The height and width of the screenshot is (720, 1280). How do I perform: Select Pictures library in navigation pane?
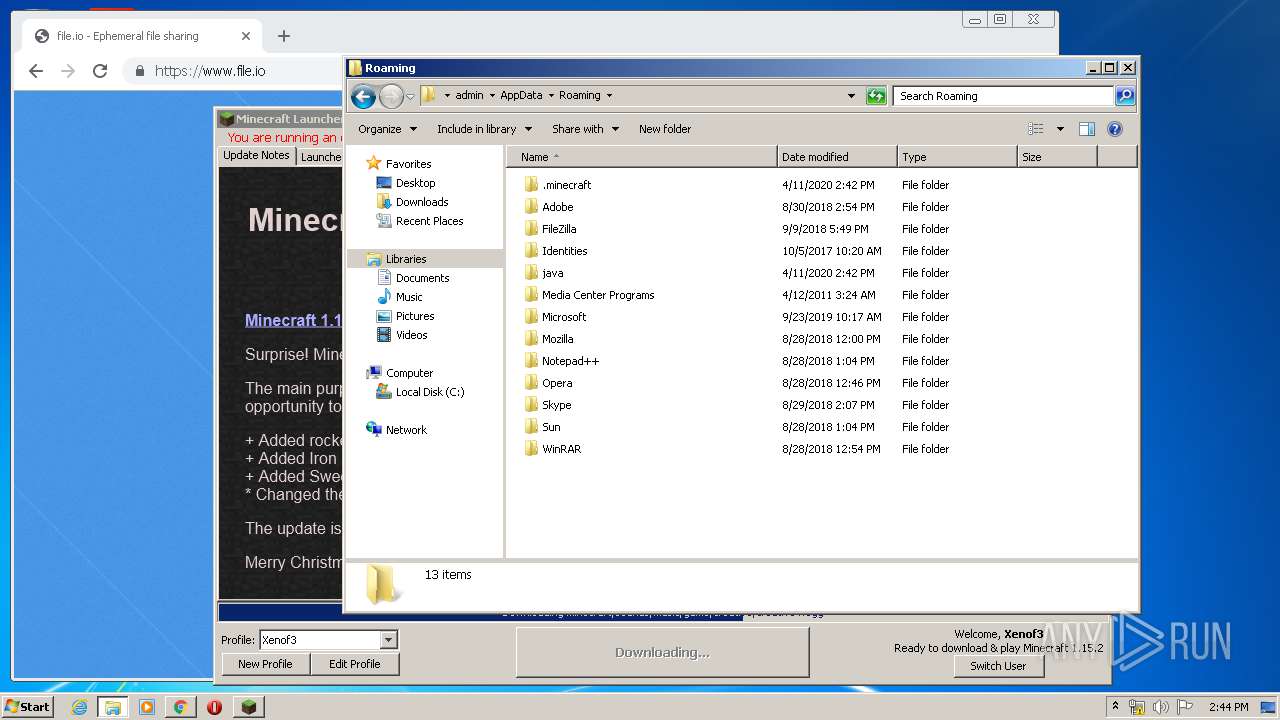point(415,316)
